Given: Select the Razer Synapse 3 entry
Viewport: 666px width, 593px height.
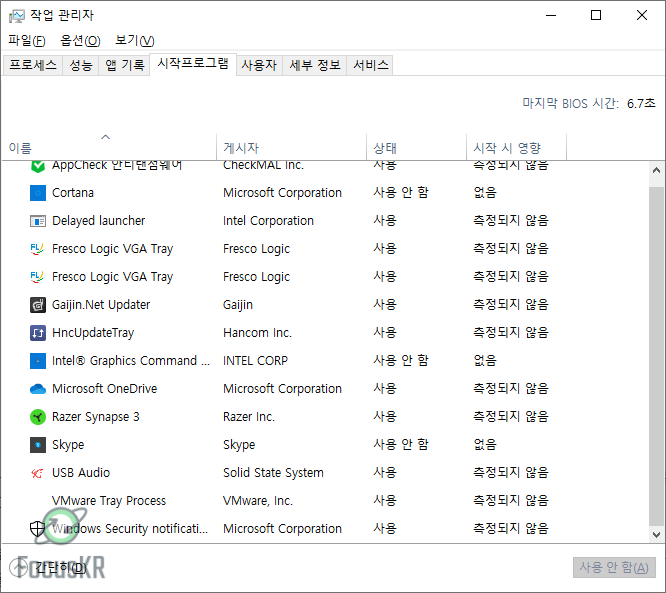Looking at the screenshot, I should click(x=96, y=417).
